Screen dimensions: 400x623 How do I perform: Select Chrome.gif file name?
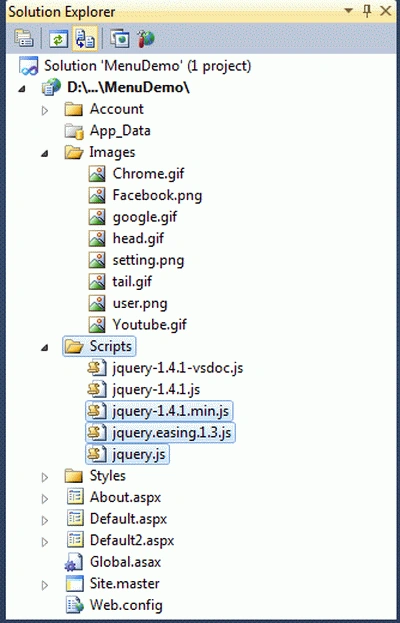click(x=149, y=174)
